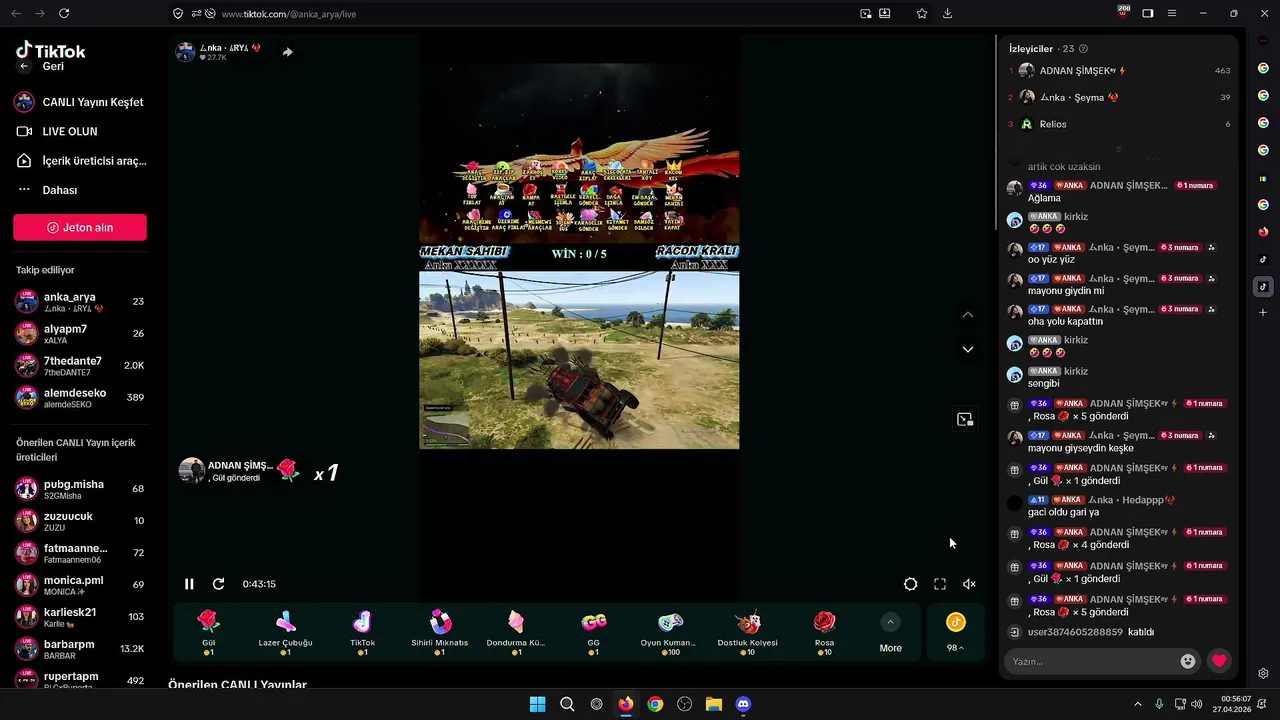Send the Sihirli Mıknatıs gift

(x=440, y=632)
